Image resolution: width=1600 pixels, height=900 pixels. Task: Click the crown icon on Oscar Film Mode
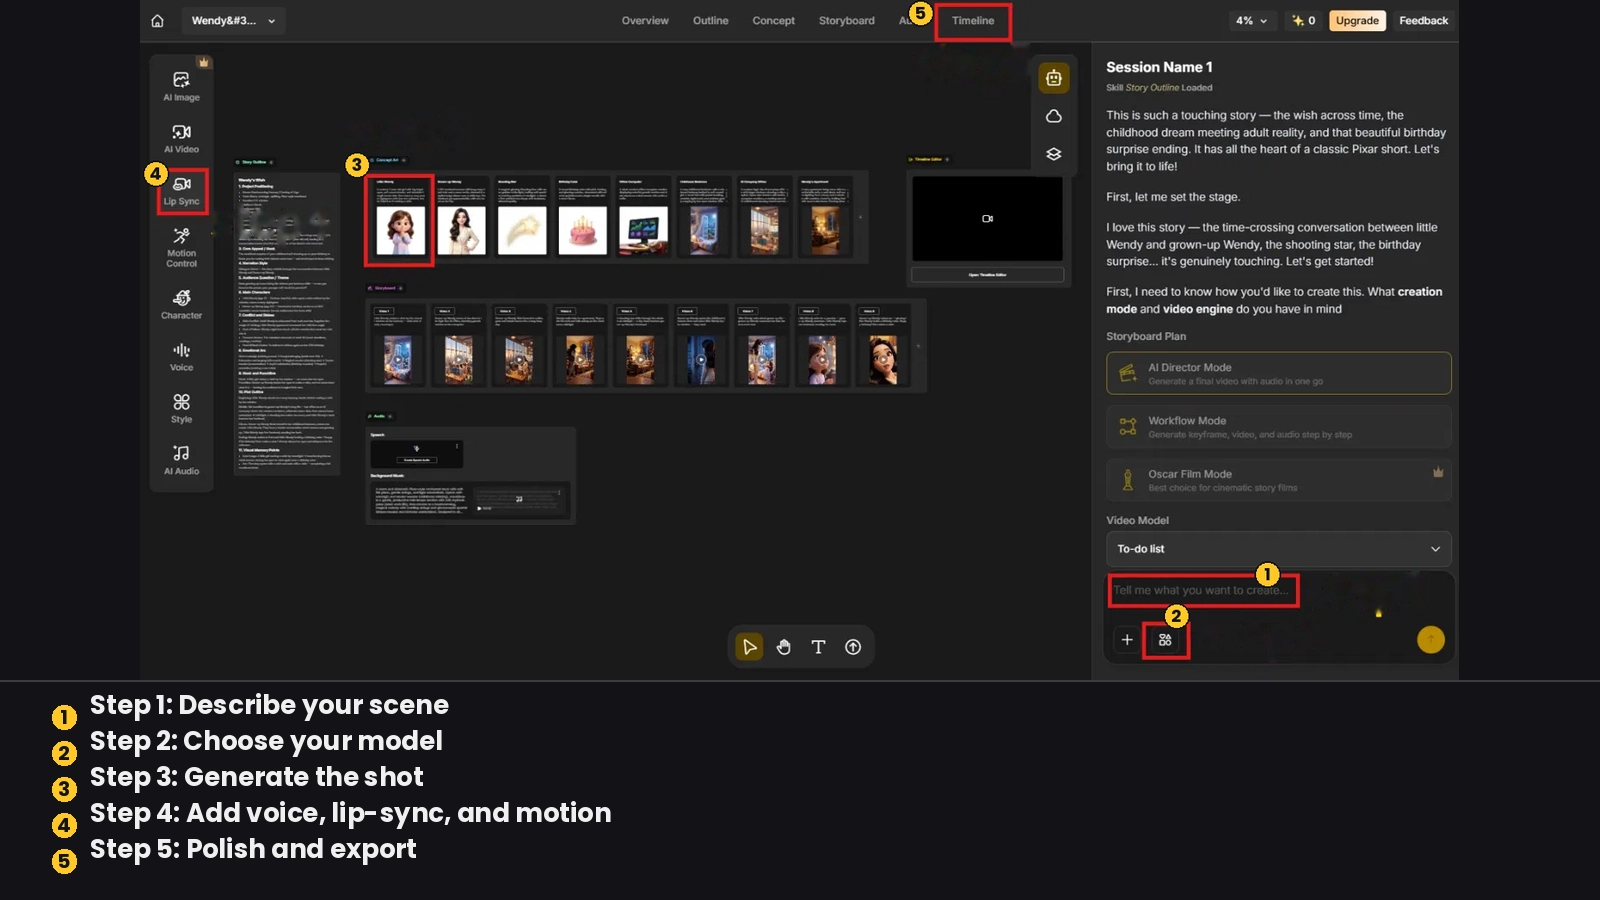tap(1438, 472)
